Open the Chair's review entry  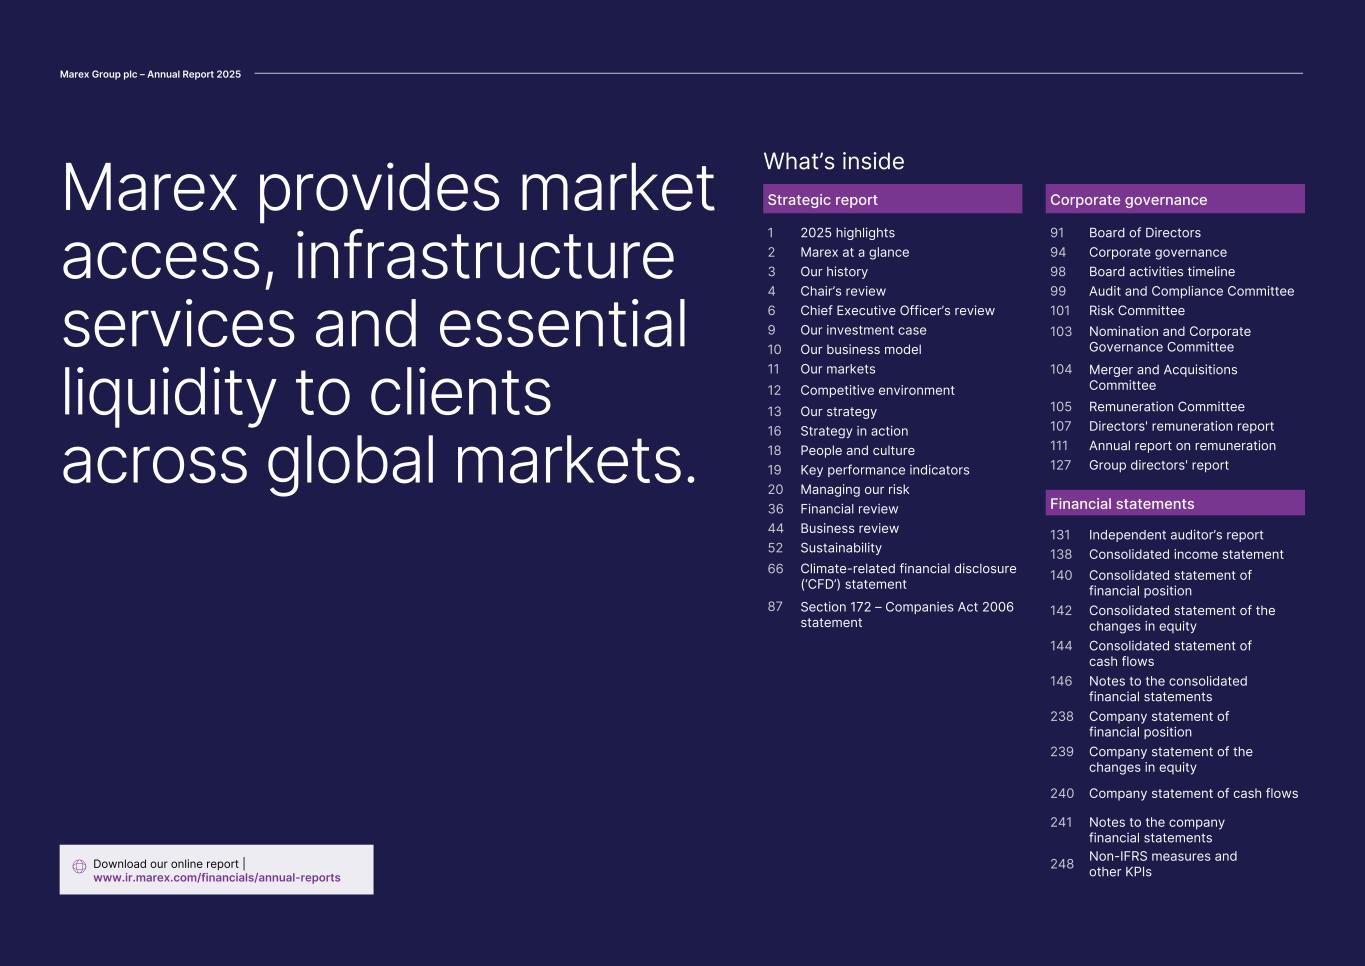(842, 291)
